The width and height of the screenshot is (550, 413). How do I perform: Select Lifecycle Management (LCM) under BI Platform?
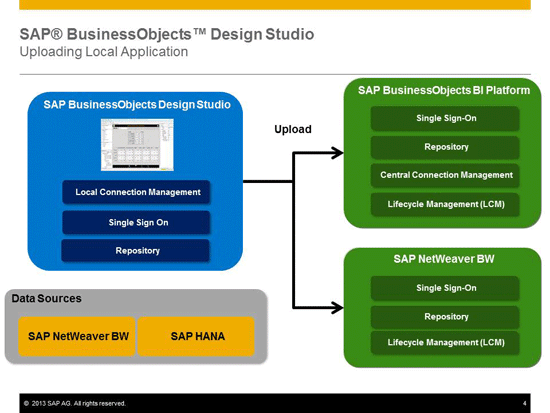(445, 204)
